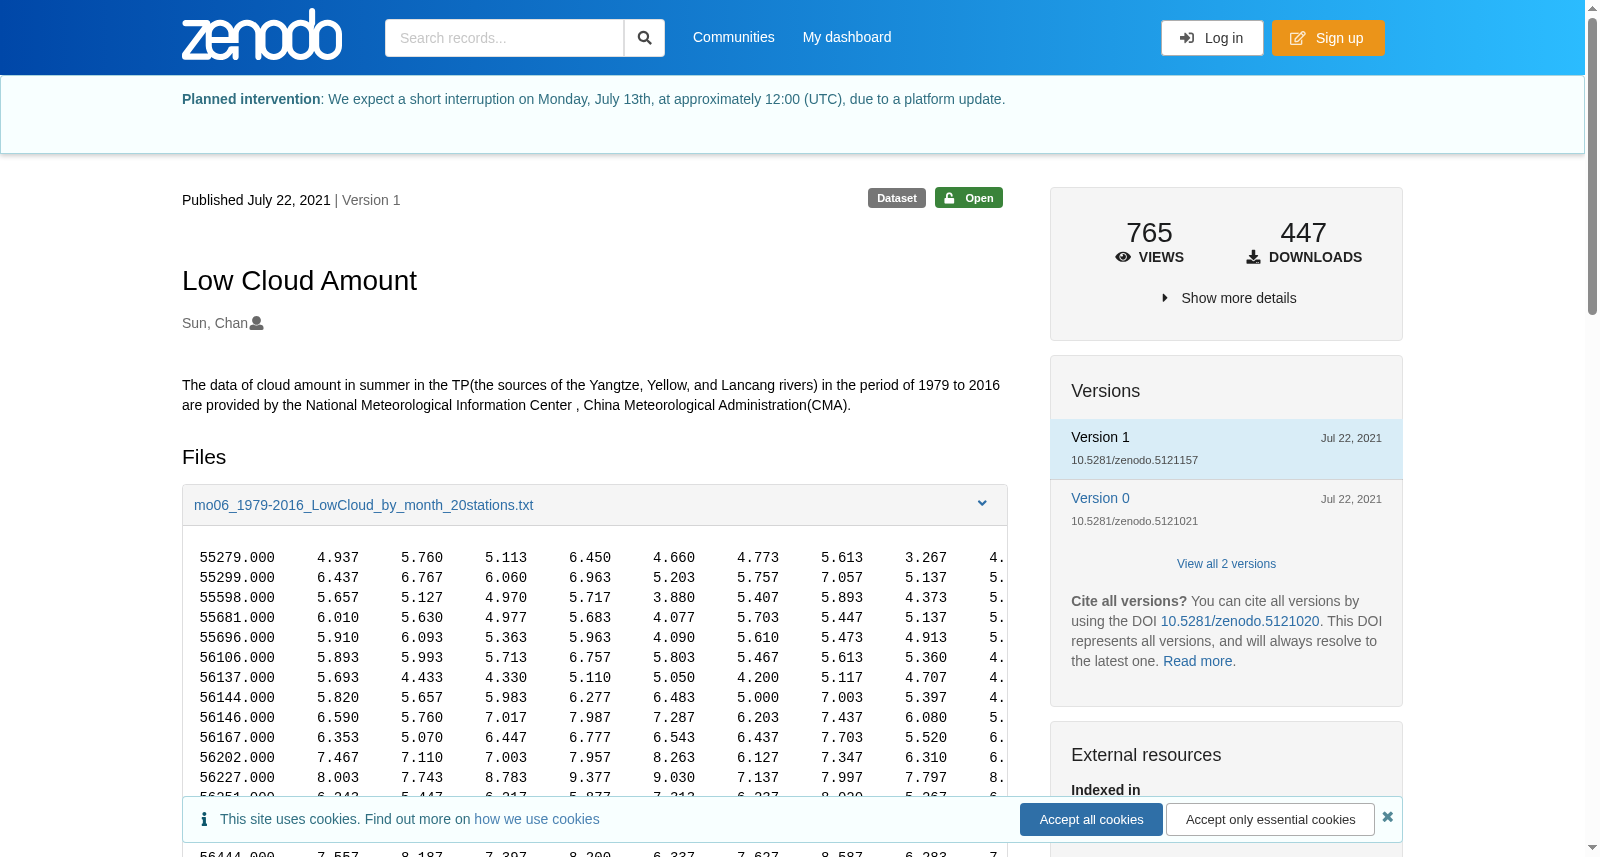This screenshot has height=857, width=1600.
Task: Click the 447 downloads count
Action: 1303,232
